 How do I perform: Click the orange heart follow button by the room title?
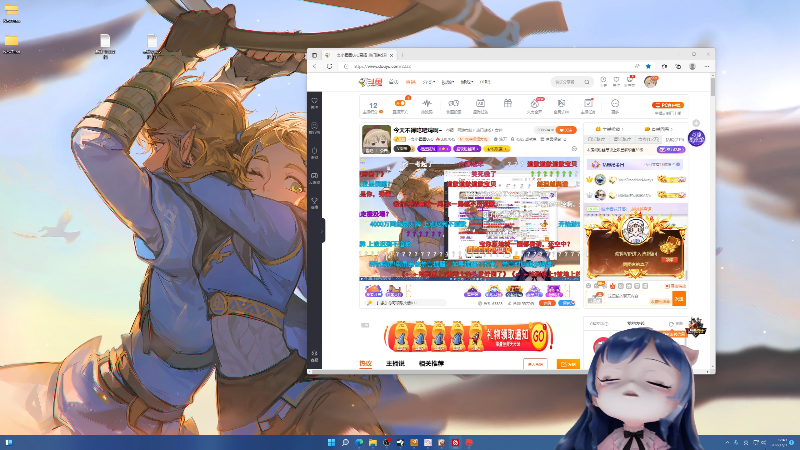(x=566, y=130)
